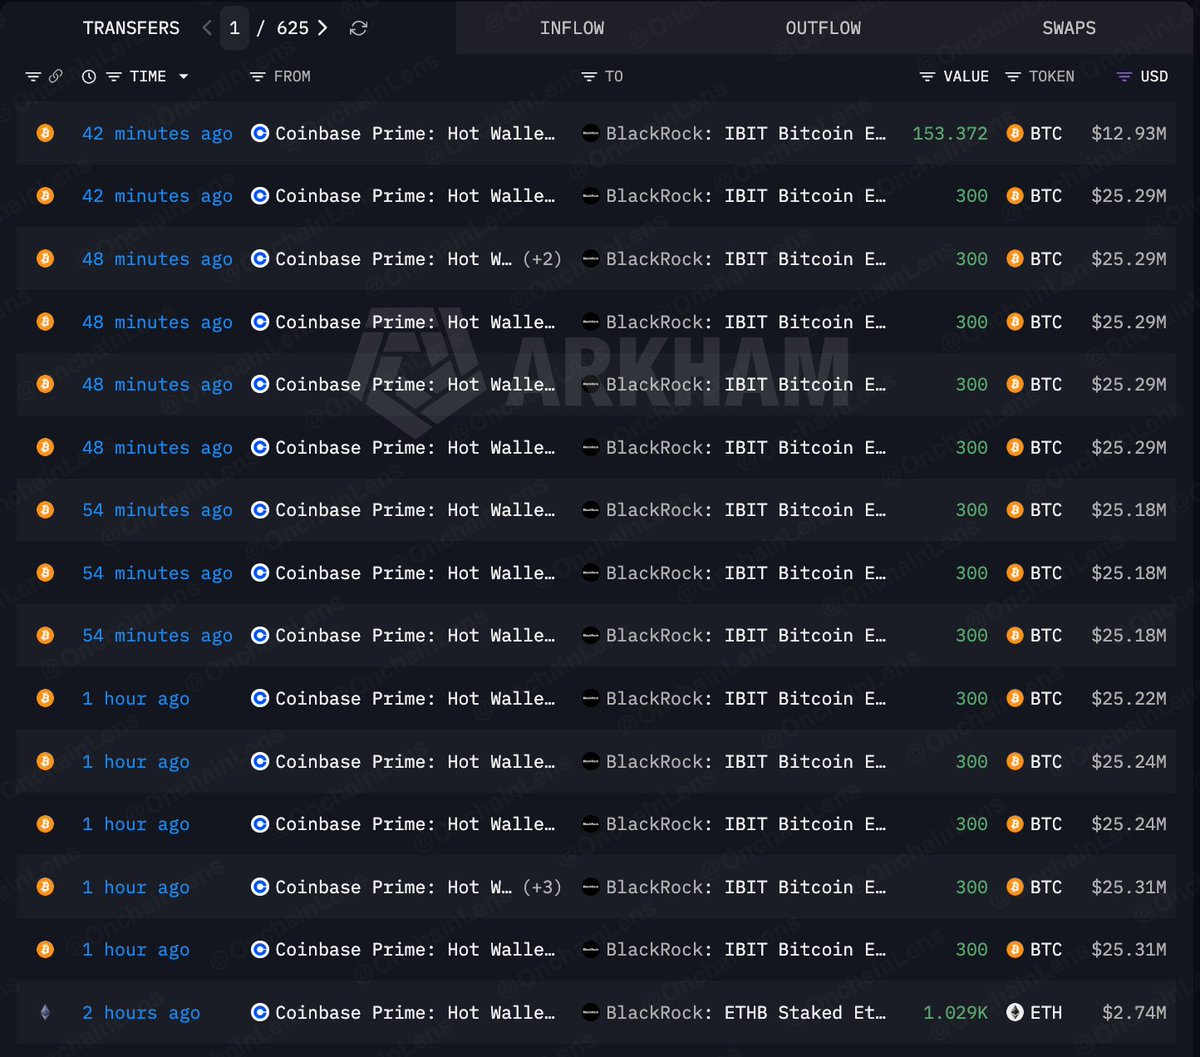Click the Coinbase logo in the ETH row

pos(260,1012)
